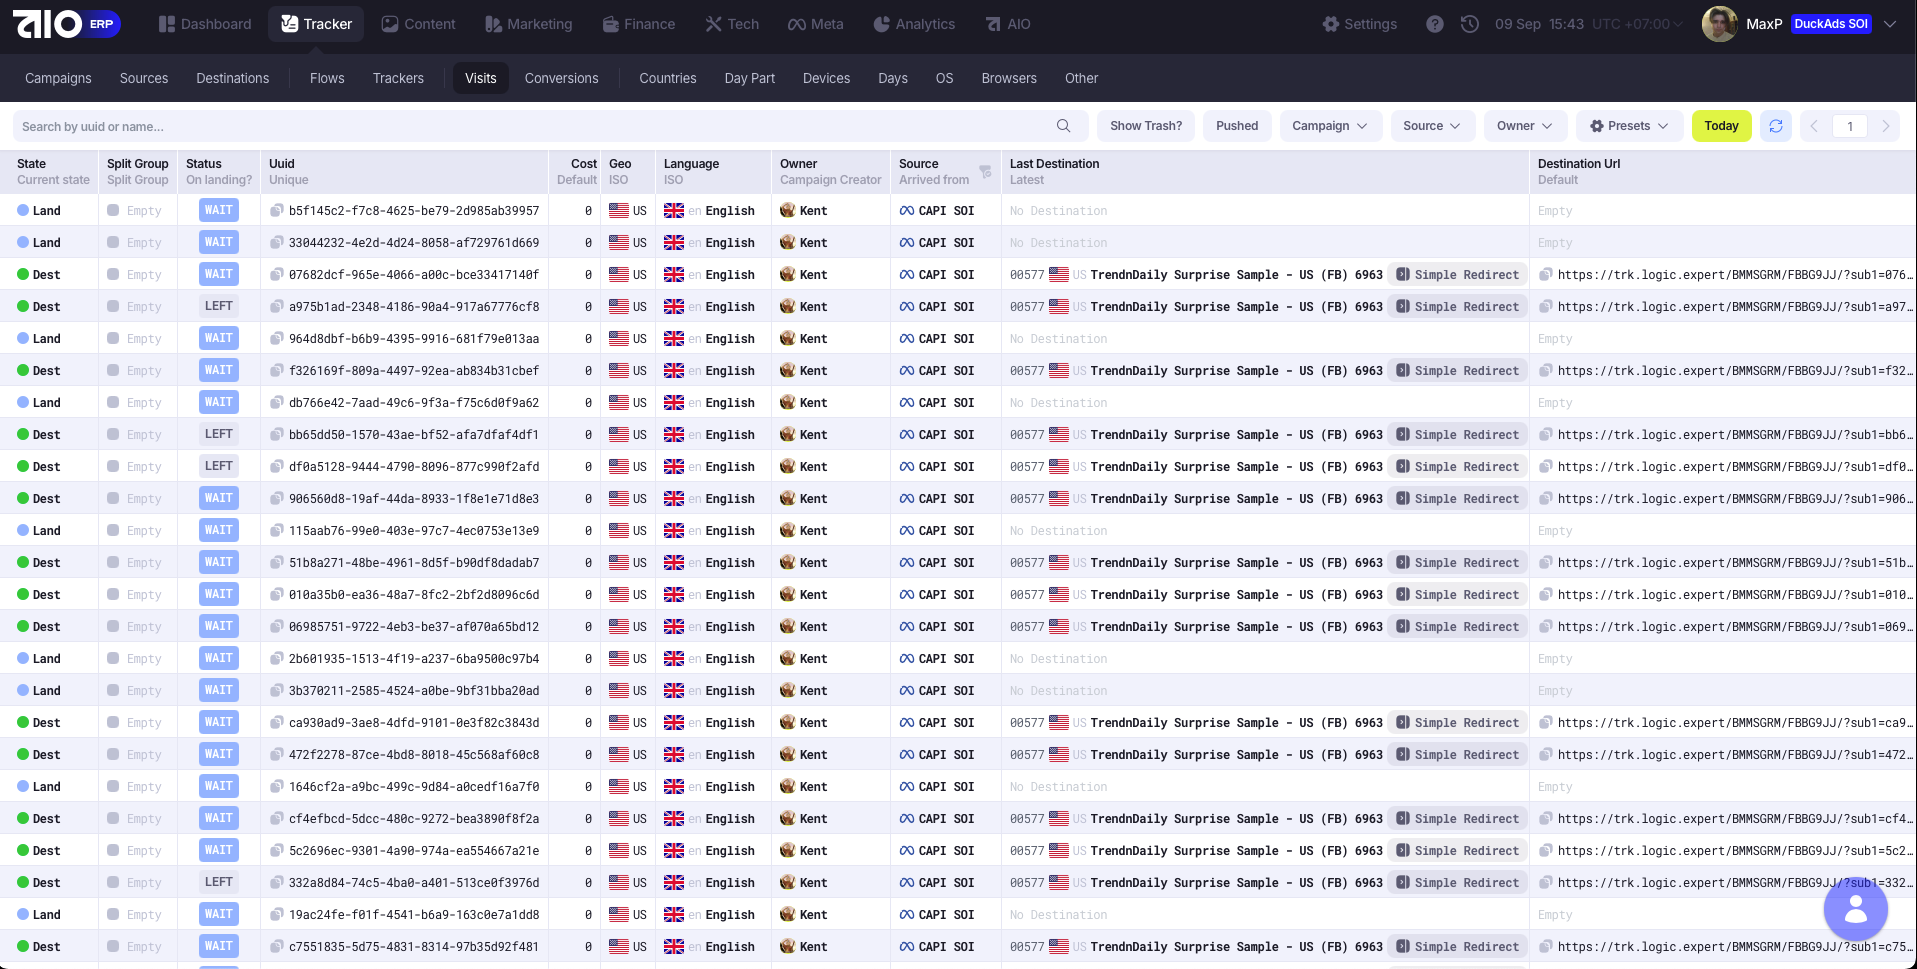Copy uuid 07682dcf-965e-4066-a00c-bce33417140f icon
This screenshot has height=969, width=1917.
(277, 275)
